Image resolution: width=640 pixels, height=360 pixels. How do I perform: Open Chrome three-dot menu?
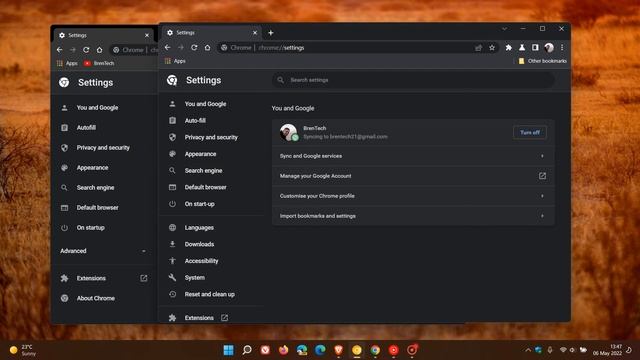pyautogui.click(x=562, y=48)
